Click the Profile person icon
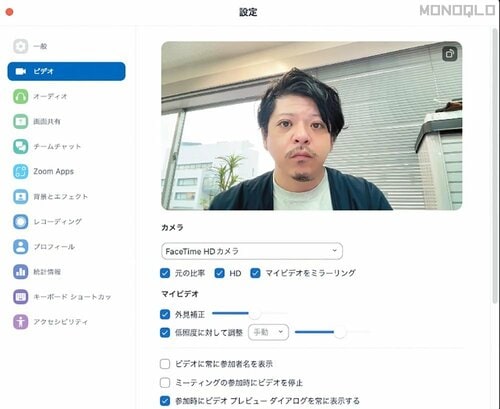This screenshot has width=500, height=409. point(21,247)
